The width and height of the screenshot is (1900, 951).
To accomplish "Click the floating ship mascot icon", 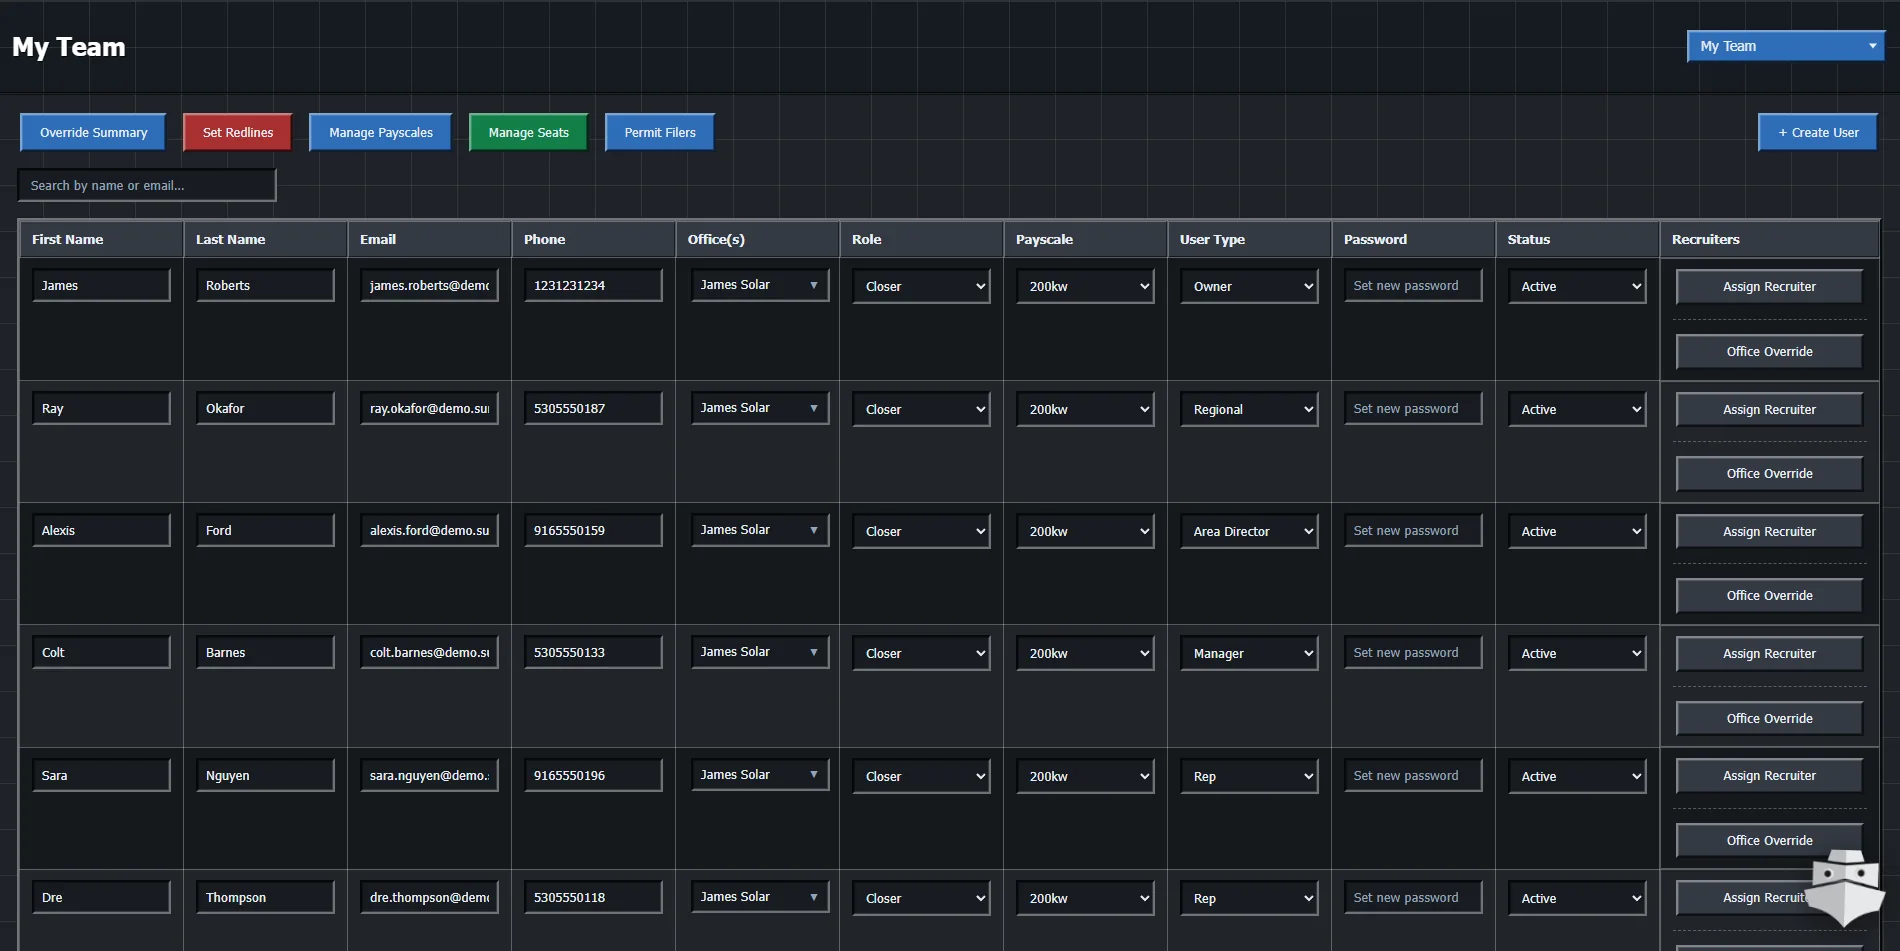I will pos(1845,886).
